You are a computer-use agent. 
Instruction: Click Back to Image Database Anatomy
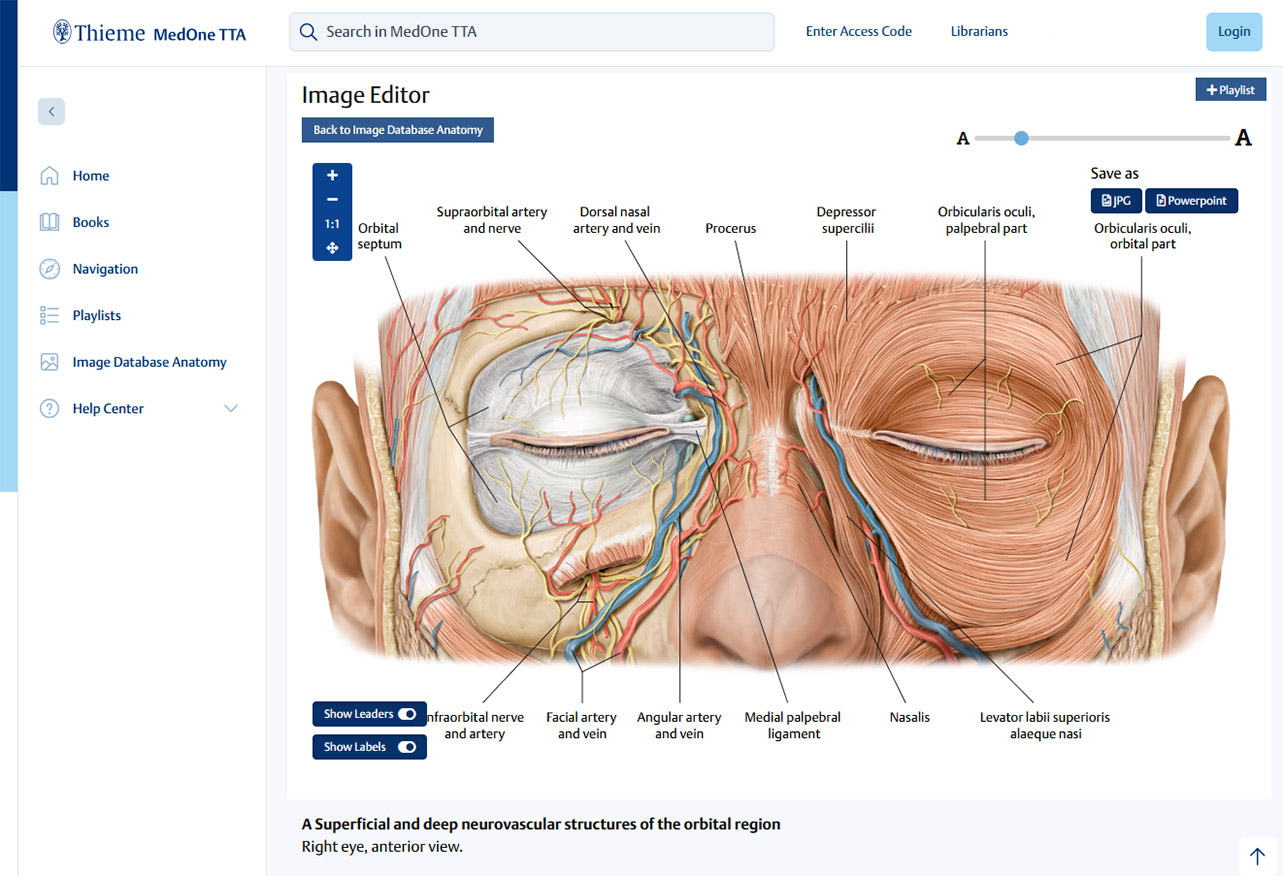pyautogui.click(x=398, y=130)
